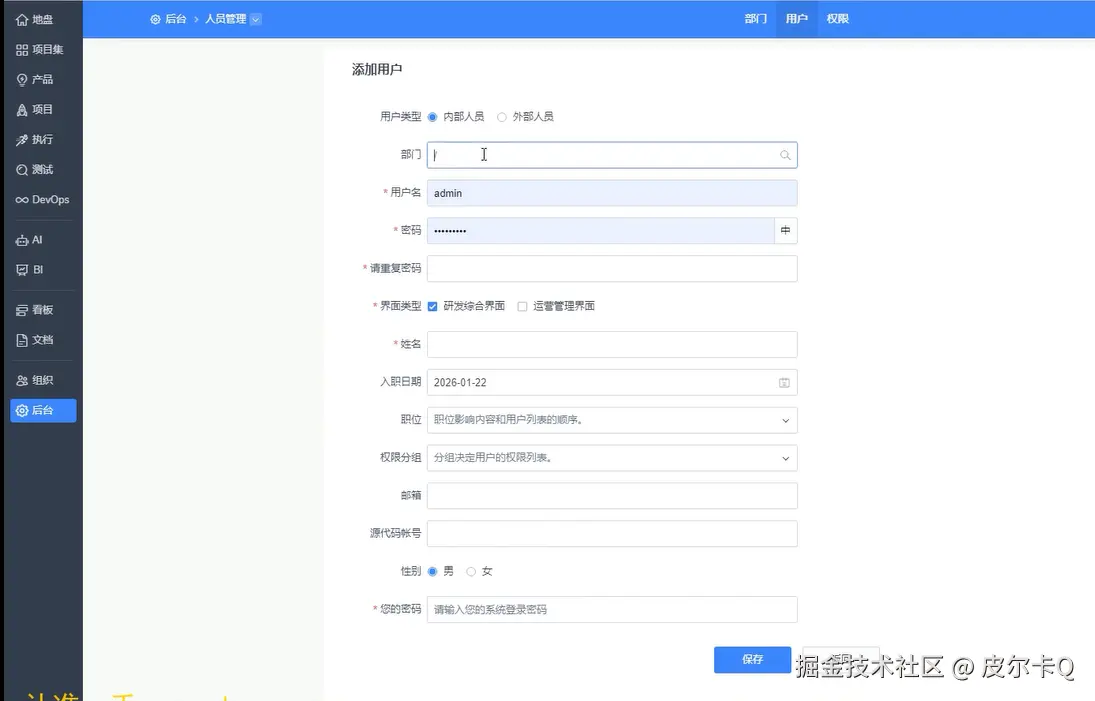This screenshot has height=701, width=1095.
Task: Click 后台 link in breadcrumb
Action: 176,20
